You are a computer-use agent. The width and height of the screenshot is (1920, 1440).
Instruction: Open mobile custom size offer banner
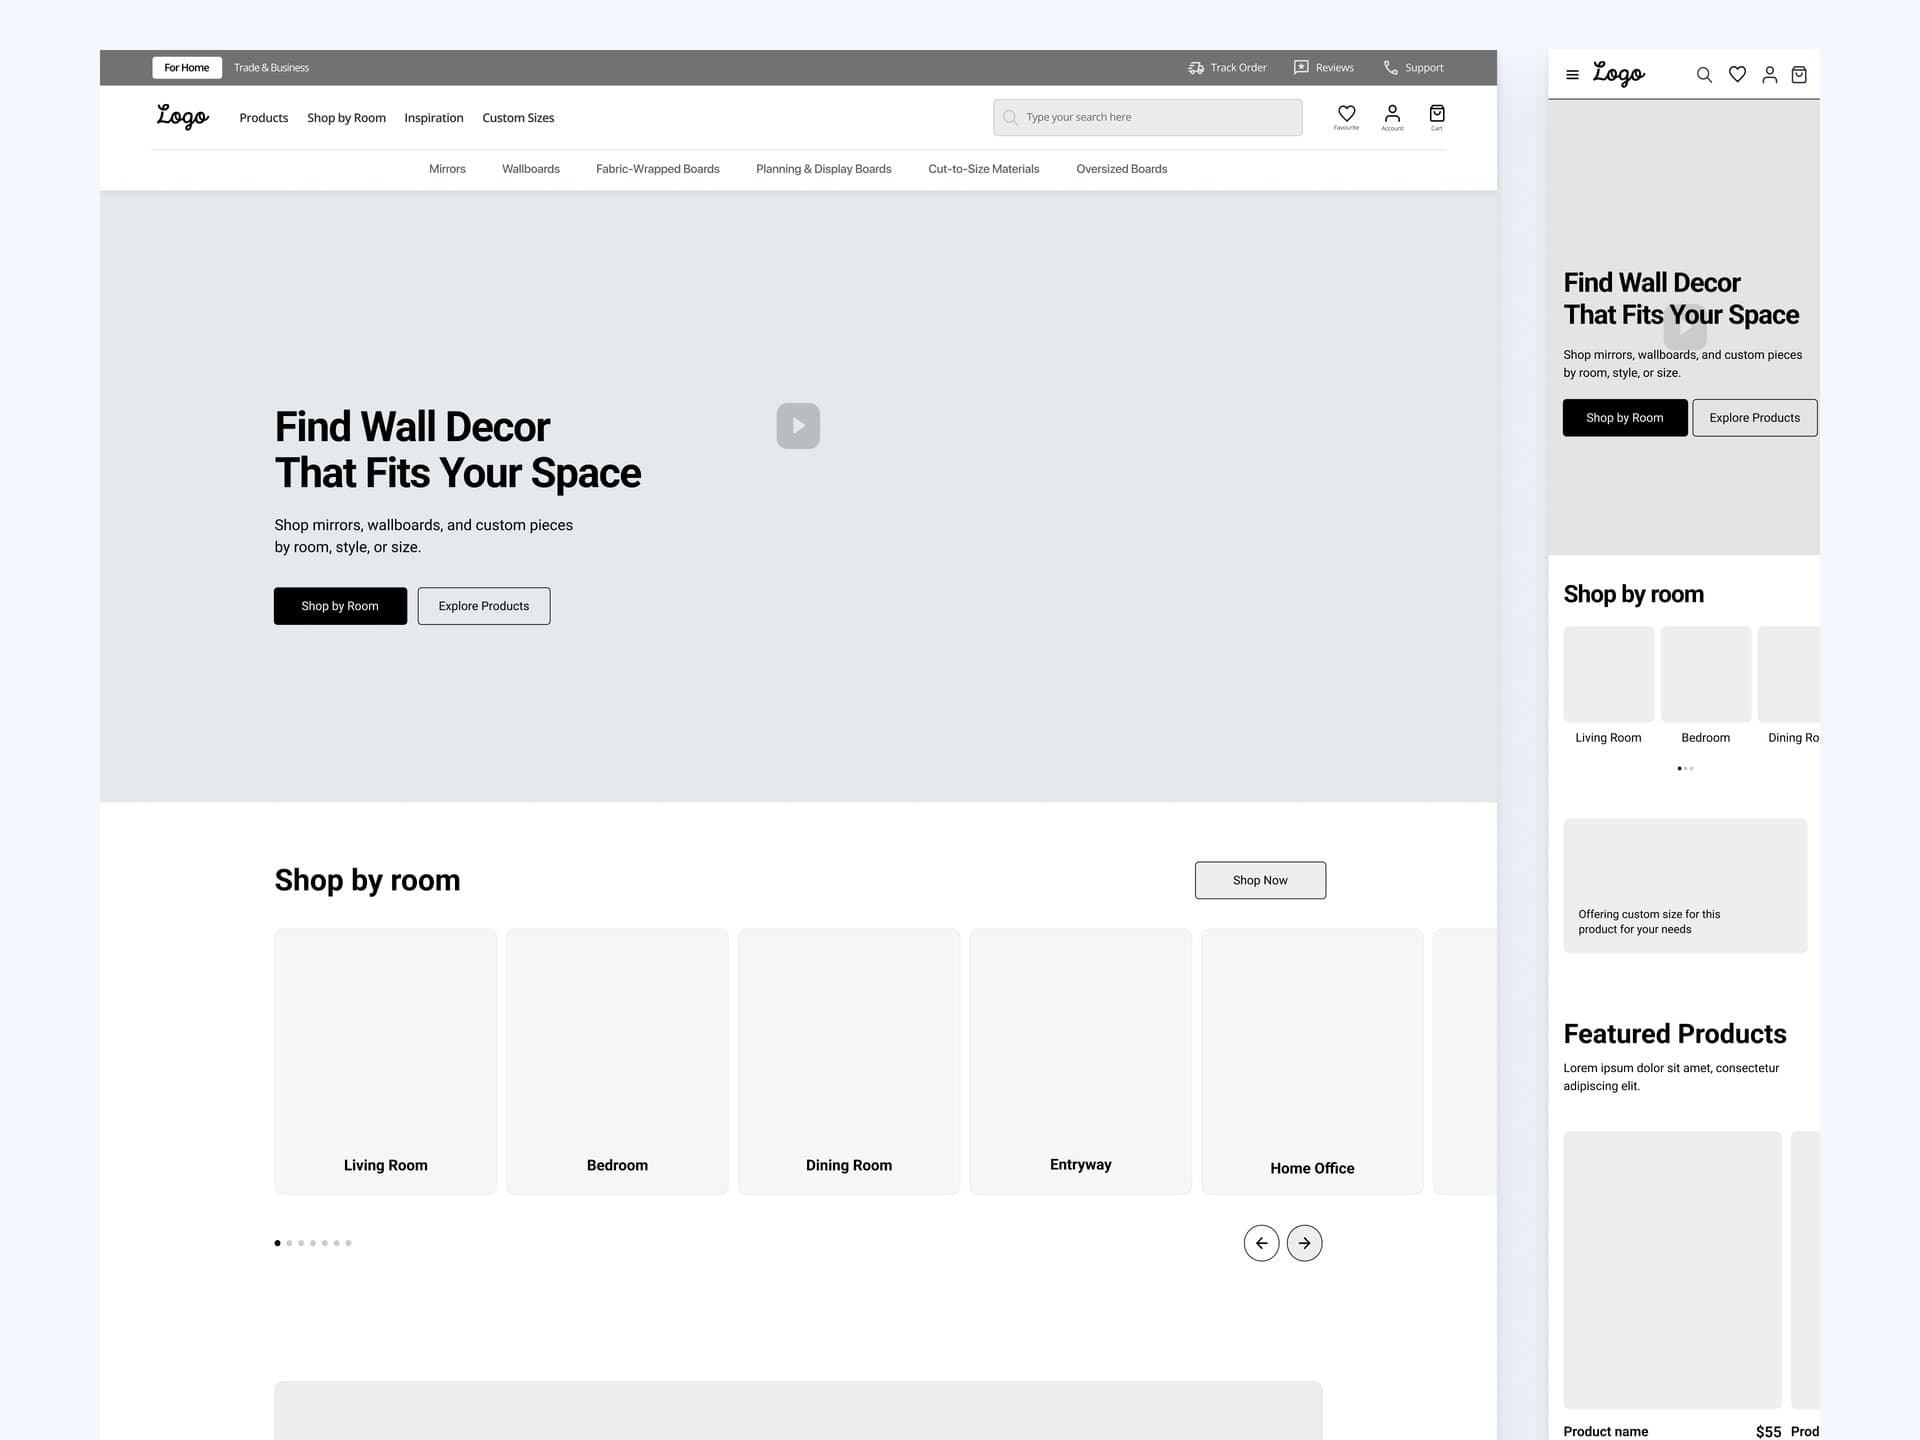pyautogui.click(x=1685, y=886)
